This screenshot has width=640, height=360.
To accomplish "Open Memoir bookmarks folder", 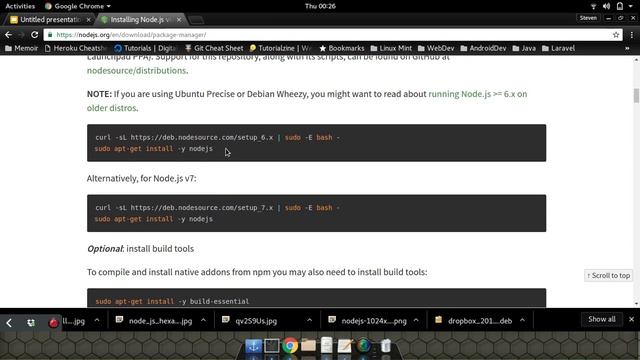I will pyautogui.click(x=21, y=48).
